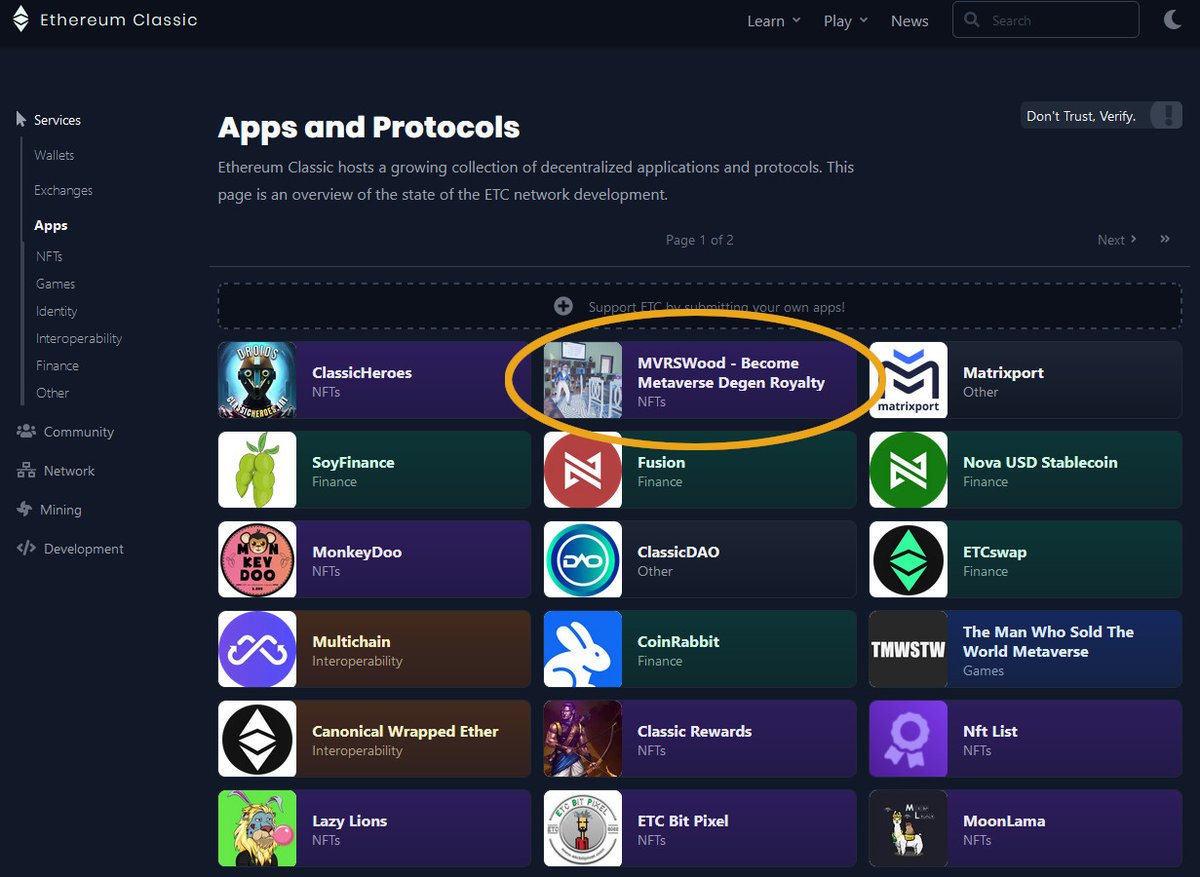Click the Apps and Protocols heading

369,128
